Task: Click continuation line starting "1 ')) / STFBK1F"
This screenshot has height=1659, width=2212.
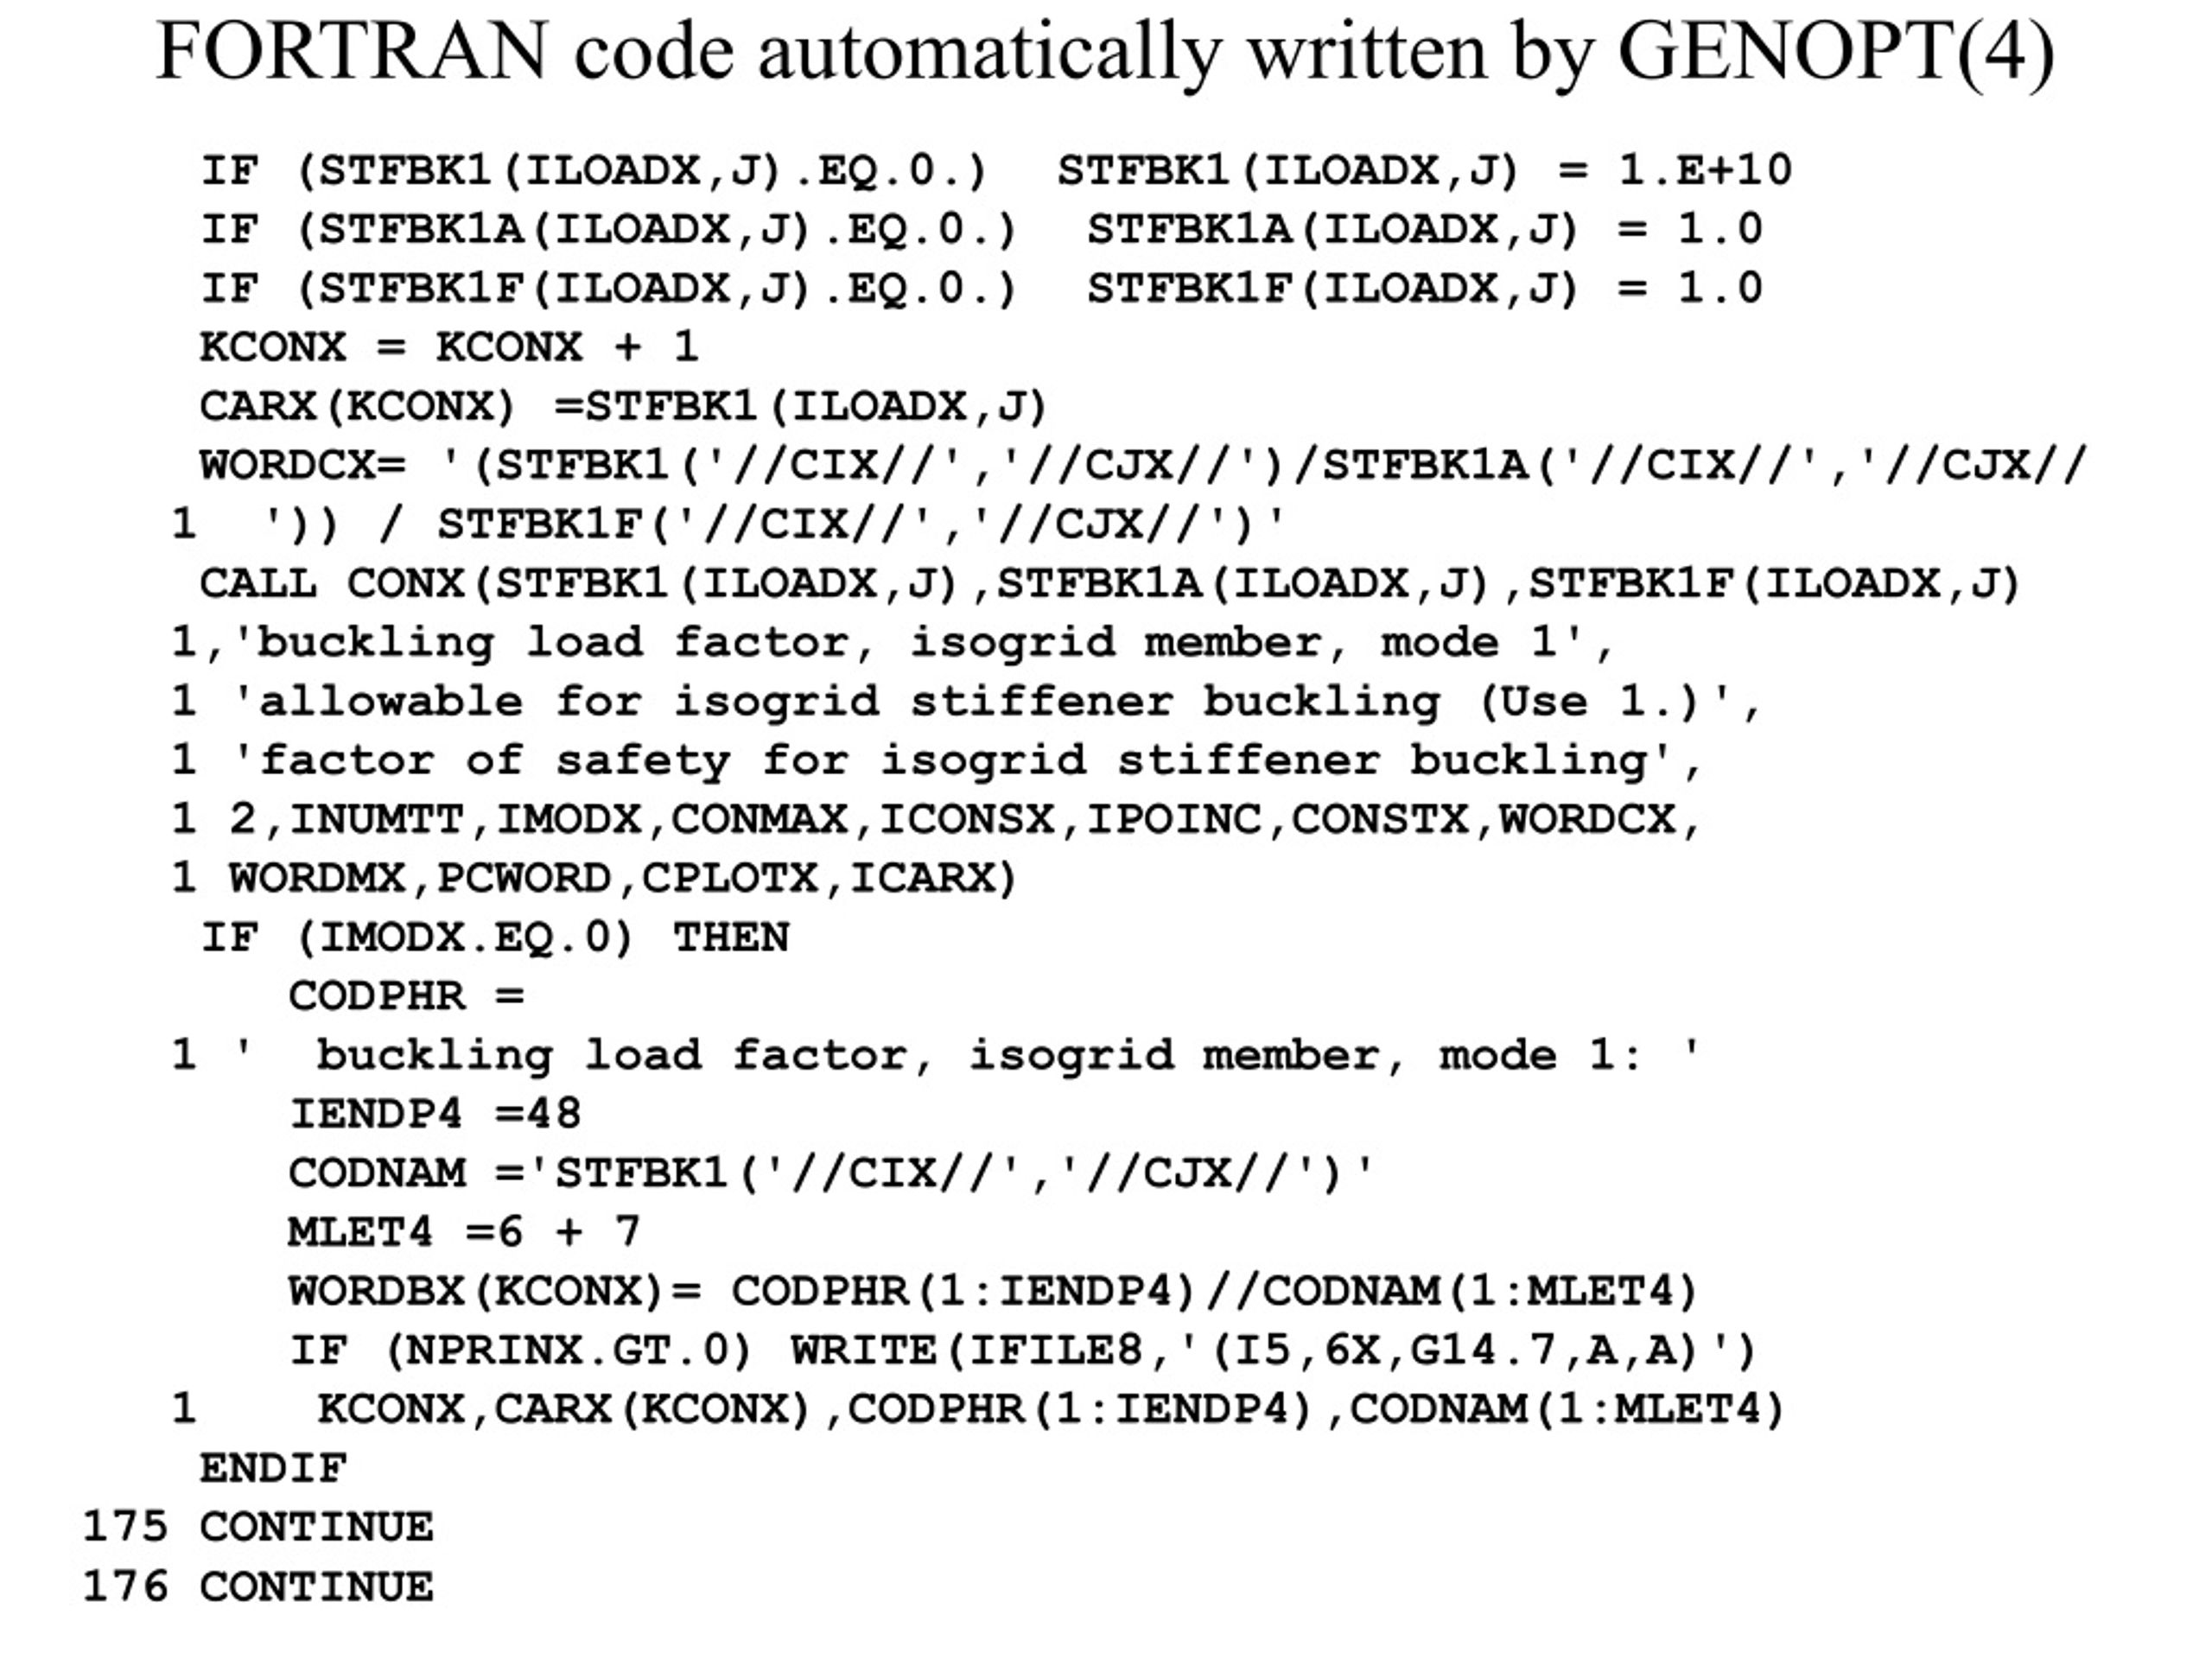Action: (x=729, y=524)
